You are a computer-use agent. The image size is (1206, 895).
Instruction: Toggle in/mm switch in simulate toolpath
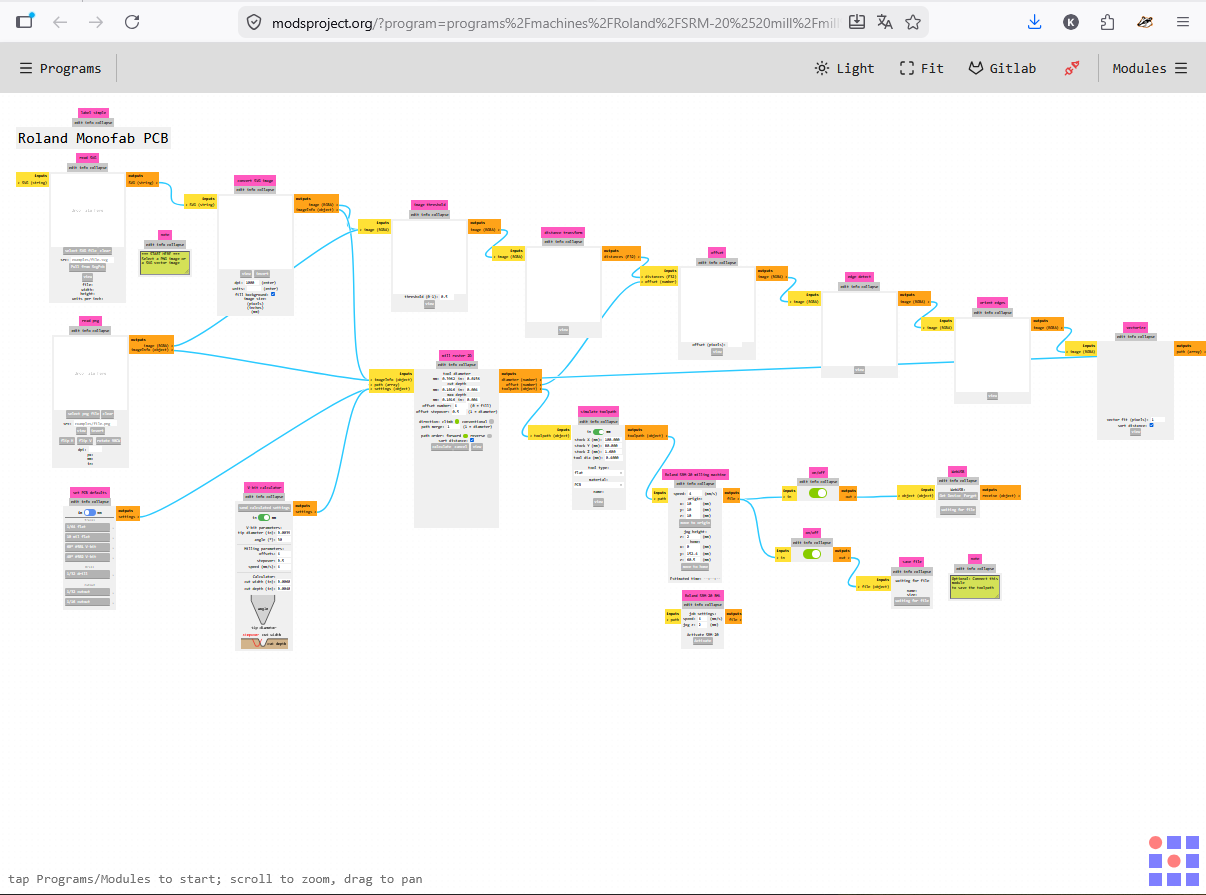coord(598,432)
